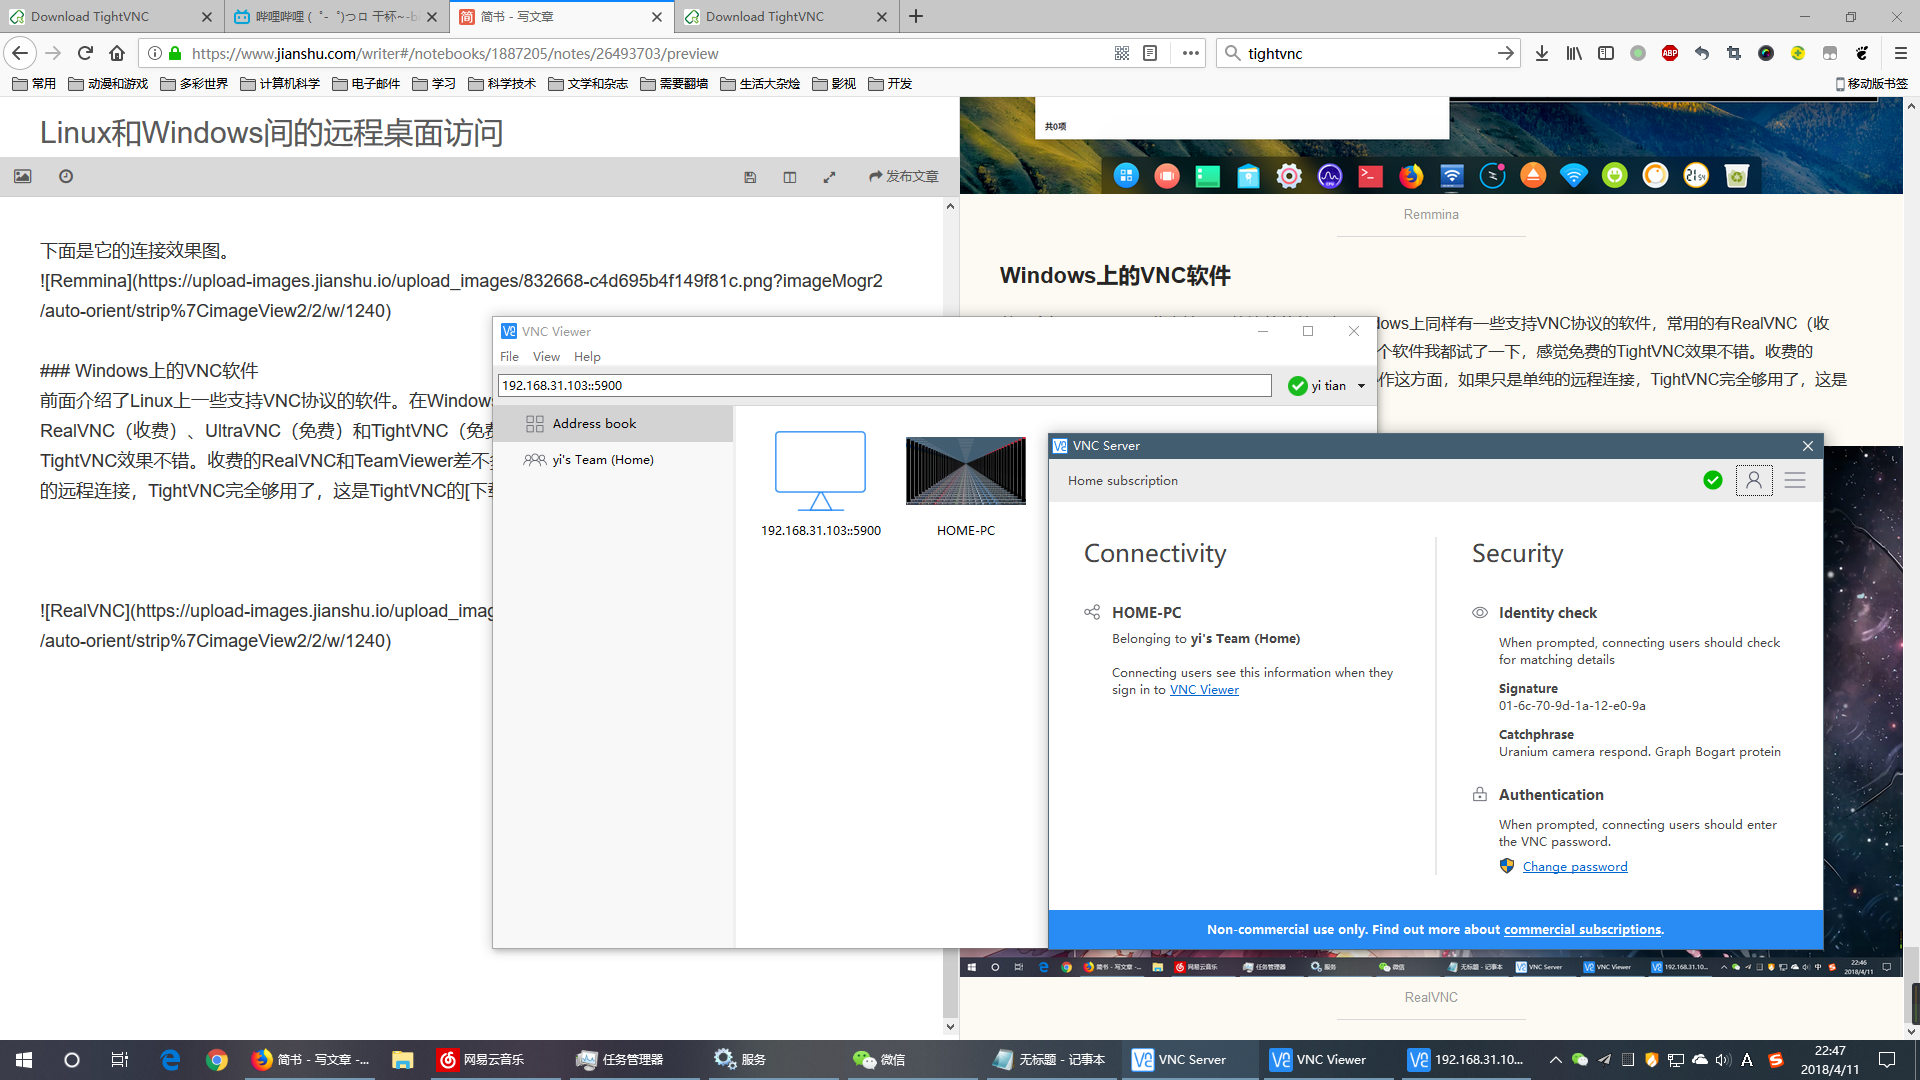Click the insert image icon in editor toolbar
Screen dimensions: 1920x1080
coord(23,176)
